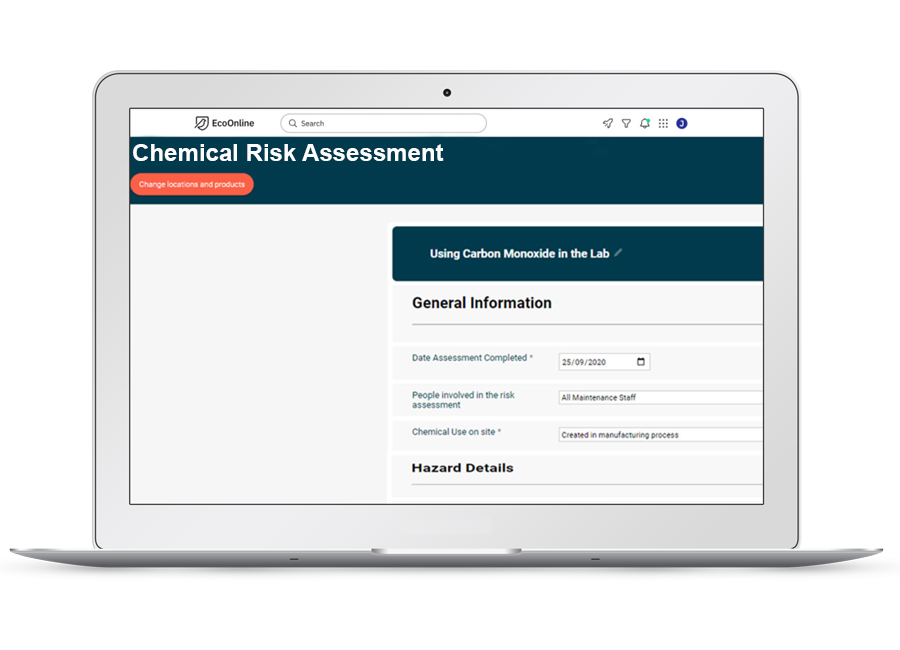Screen dimensions: 900x650
Task: Open the paper plane send icon
Action: pyautogui.click(x=607, y=123)
